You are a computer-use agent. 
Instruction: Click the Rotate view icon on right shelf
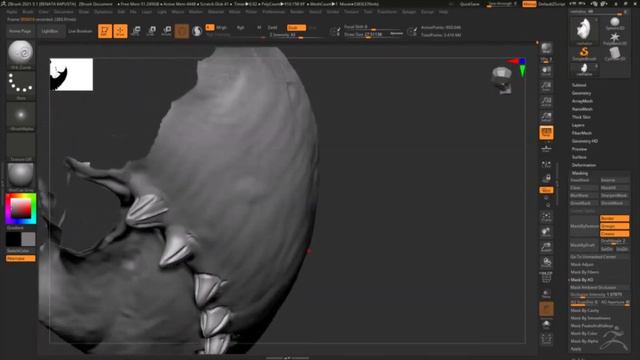546,262
